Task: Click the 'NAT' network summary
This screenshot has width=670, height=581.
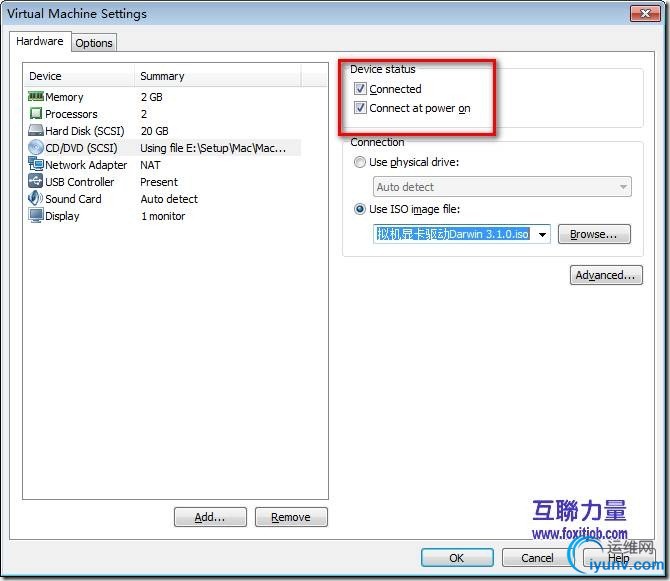Action: tap(150, 165)
